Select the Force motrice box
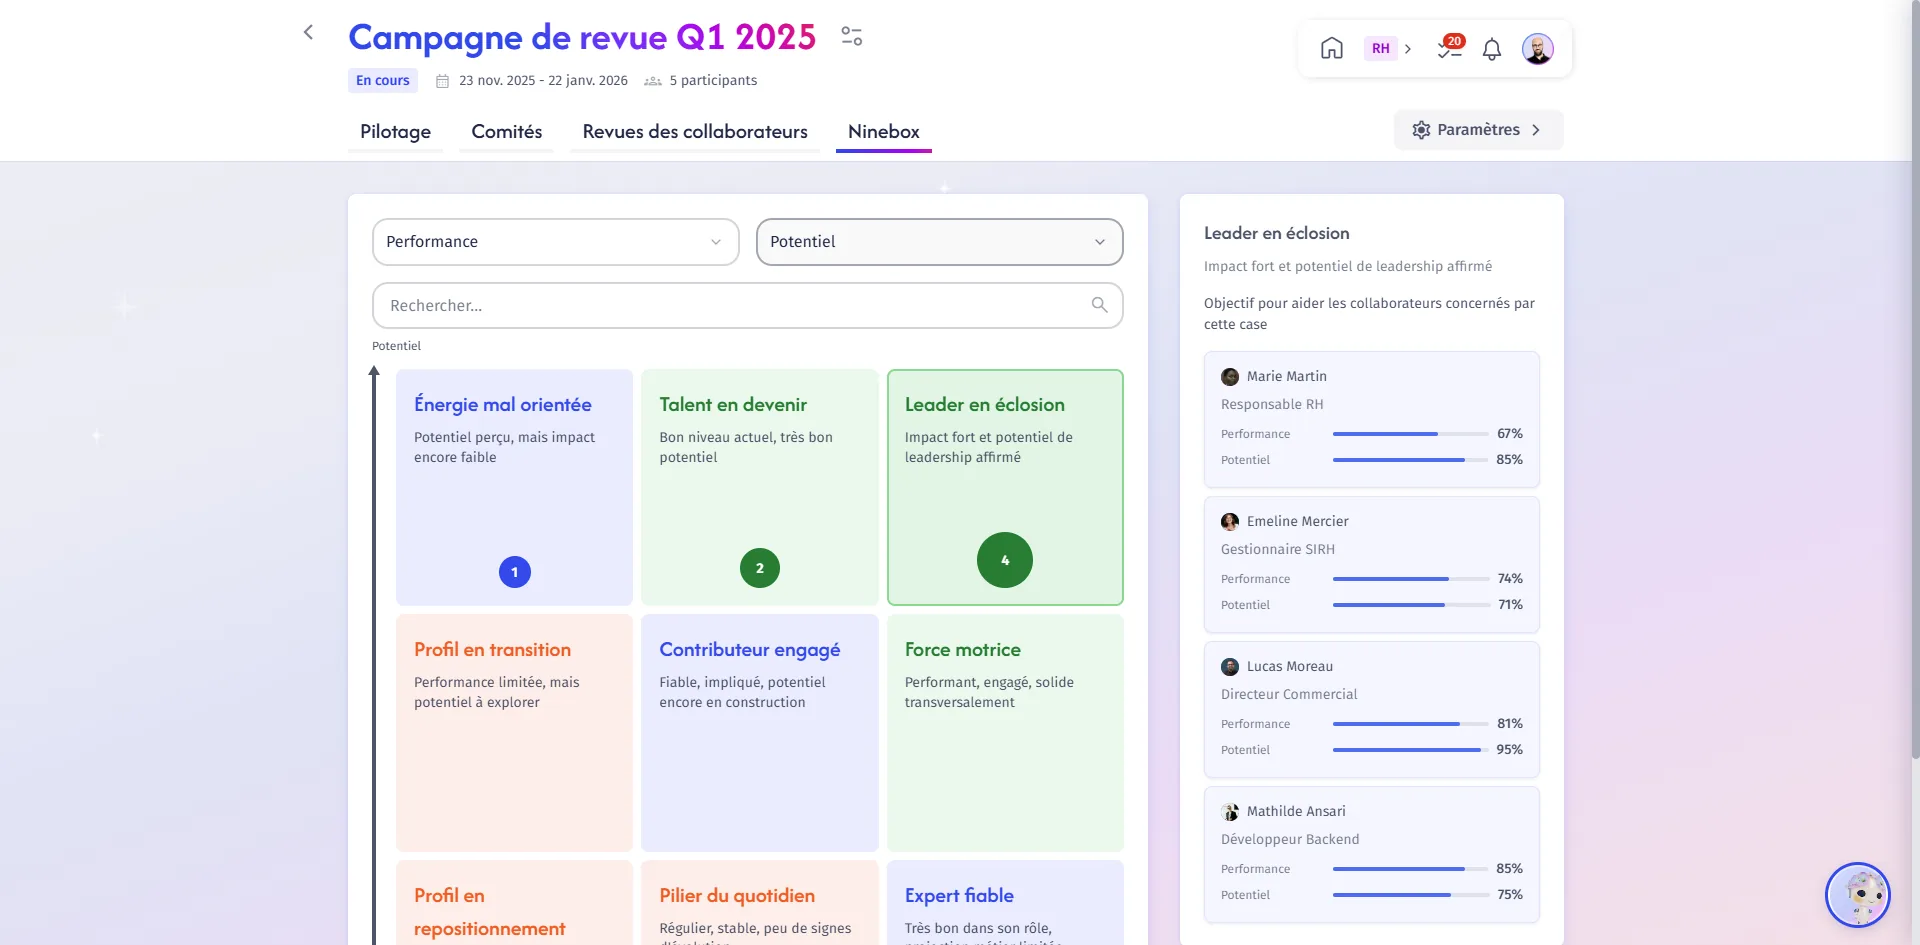 pos(1005,733)
